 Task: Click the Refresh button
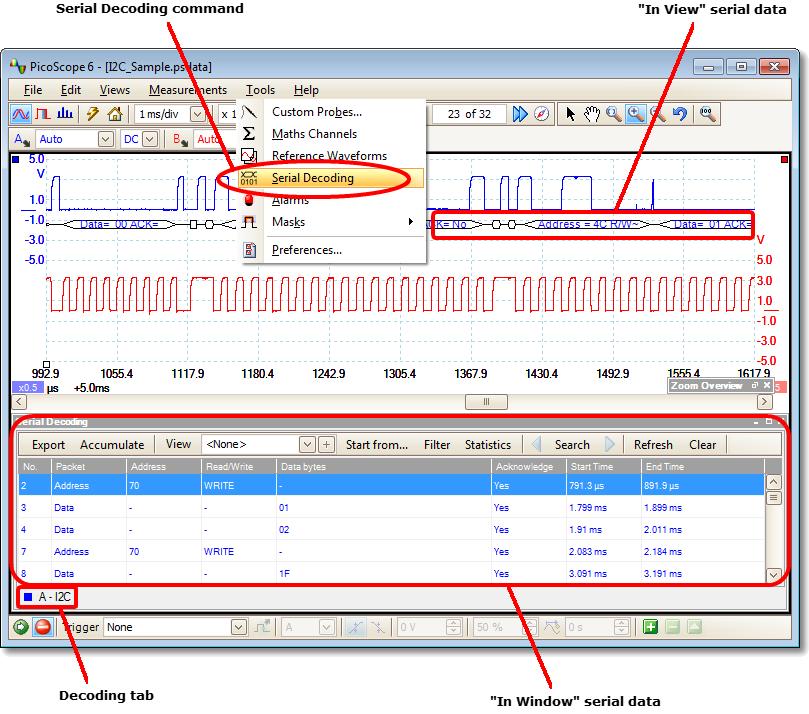(653, 445)
